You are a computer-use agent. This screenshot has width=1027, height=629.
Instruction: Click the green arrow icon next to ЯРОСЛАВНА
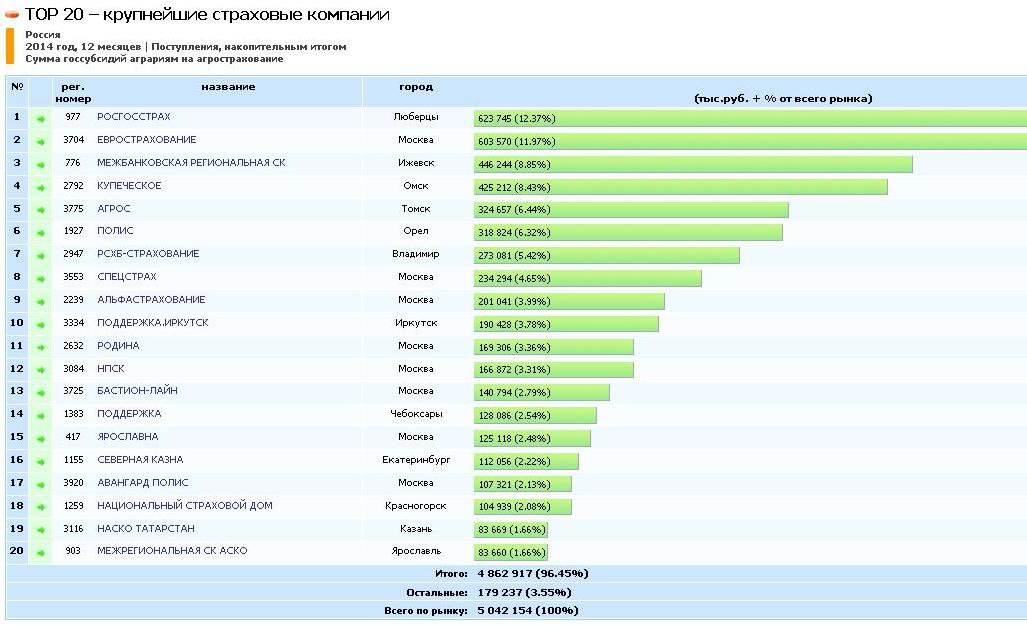pos(41,438)
